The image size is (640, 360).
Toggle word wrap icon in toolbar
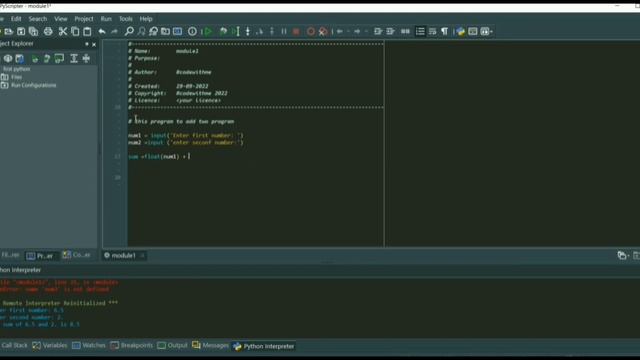click(x=432, y=31)
